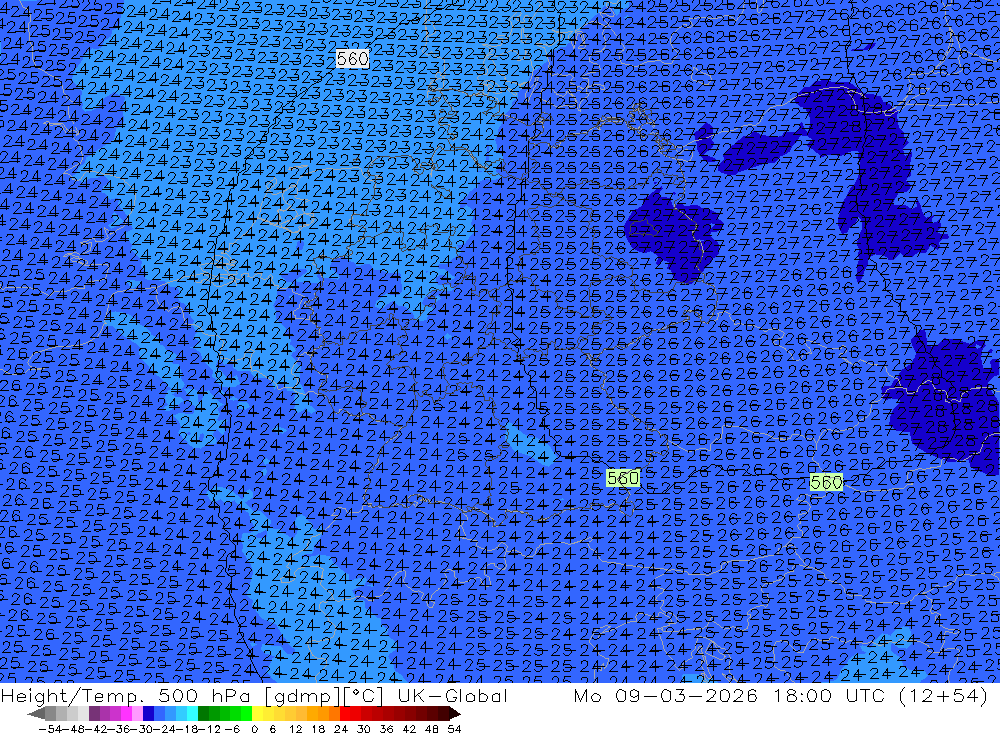Click the 'Mo 09-03-2026' date text

tap(666, 696)
